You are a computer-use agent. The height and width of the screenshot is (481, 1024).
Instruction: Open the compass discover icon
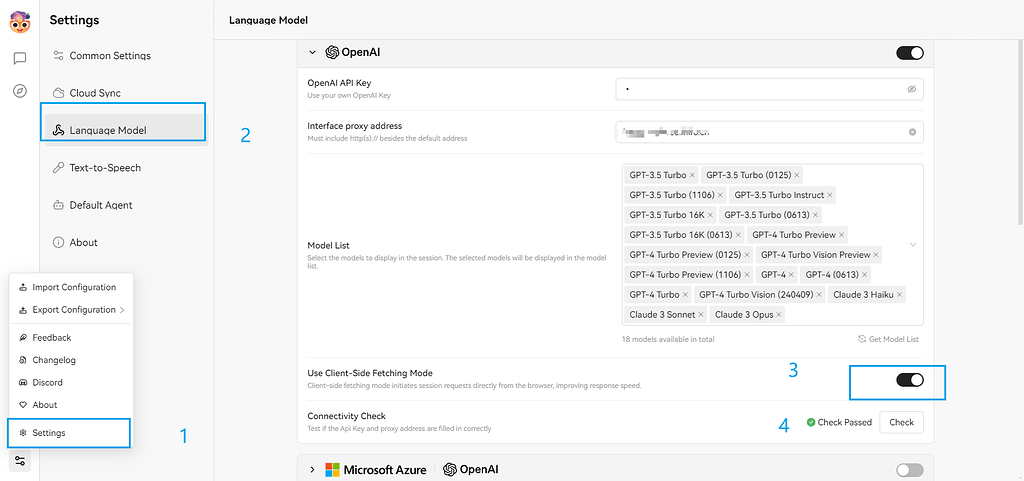(20, 91)
